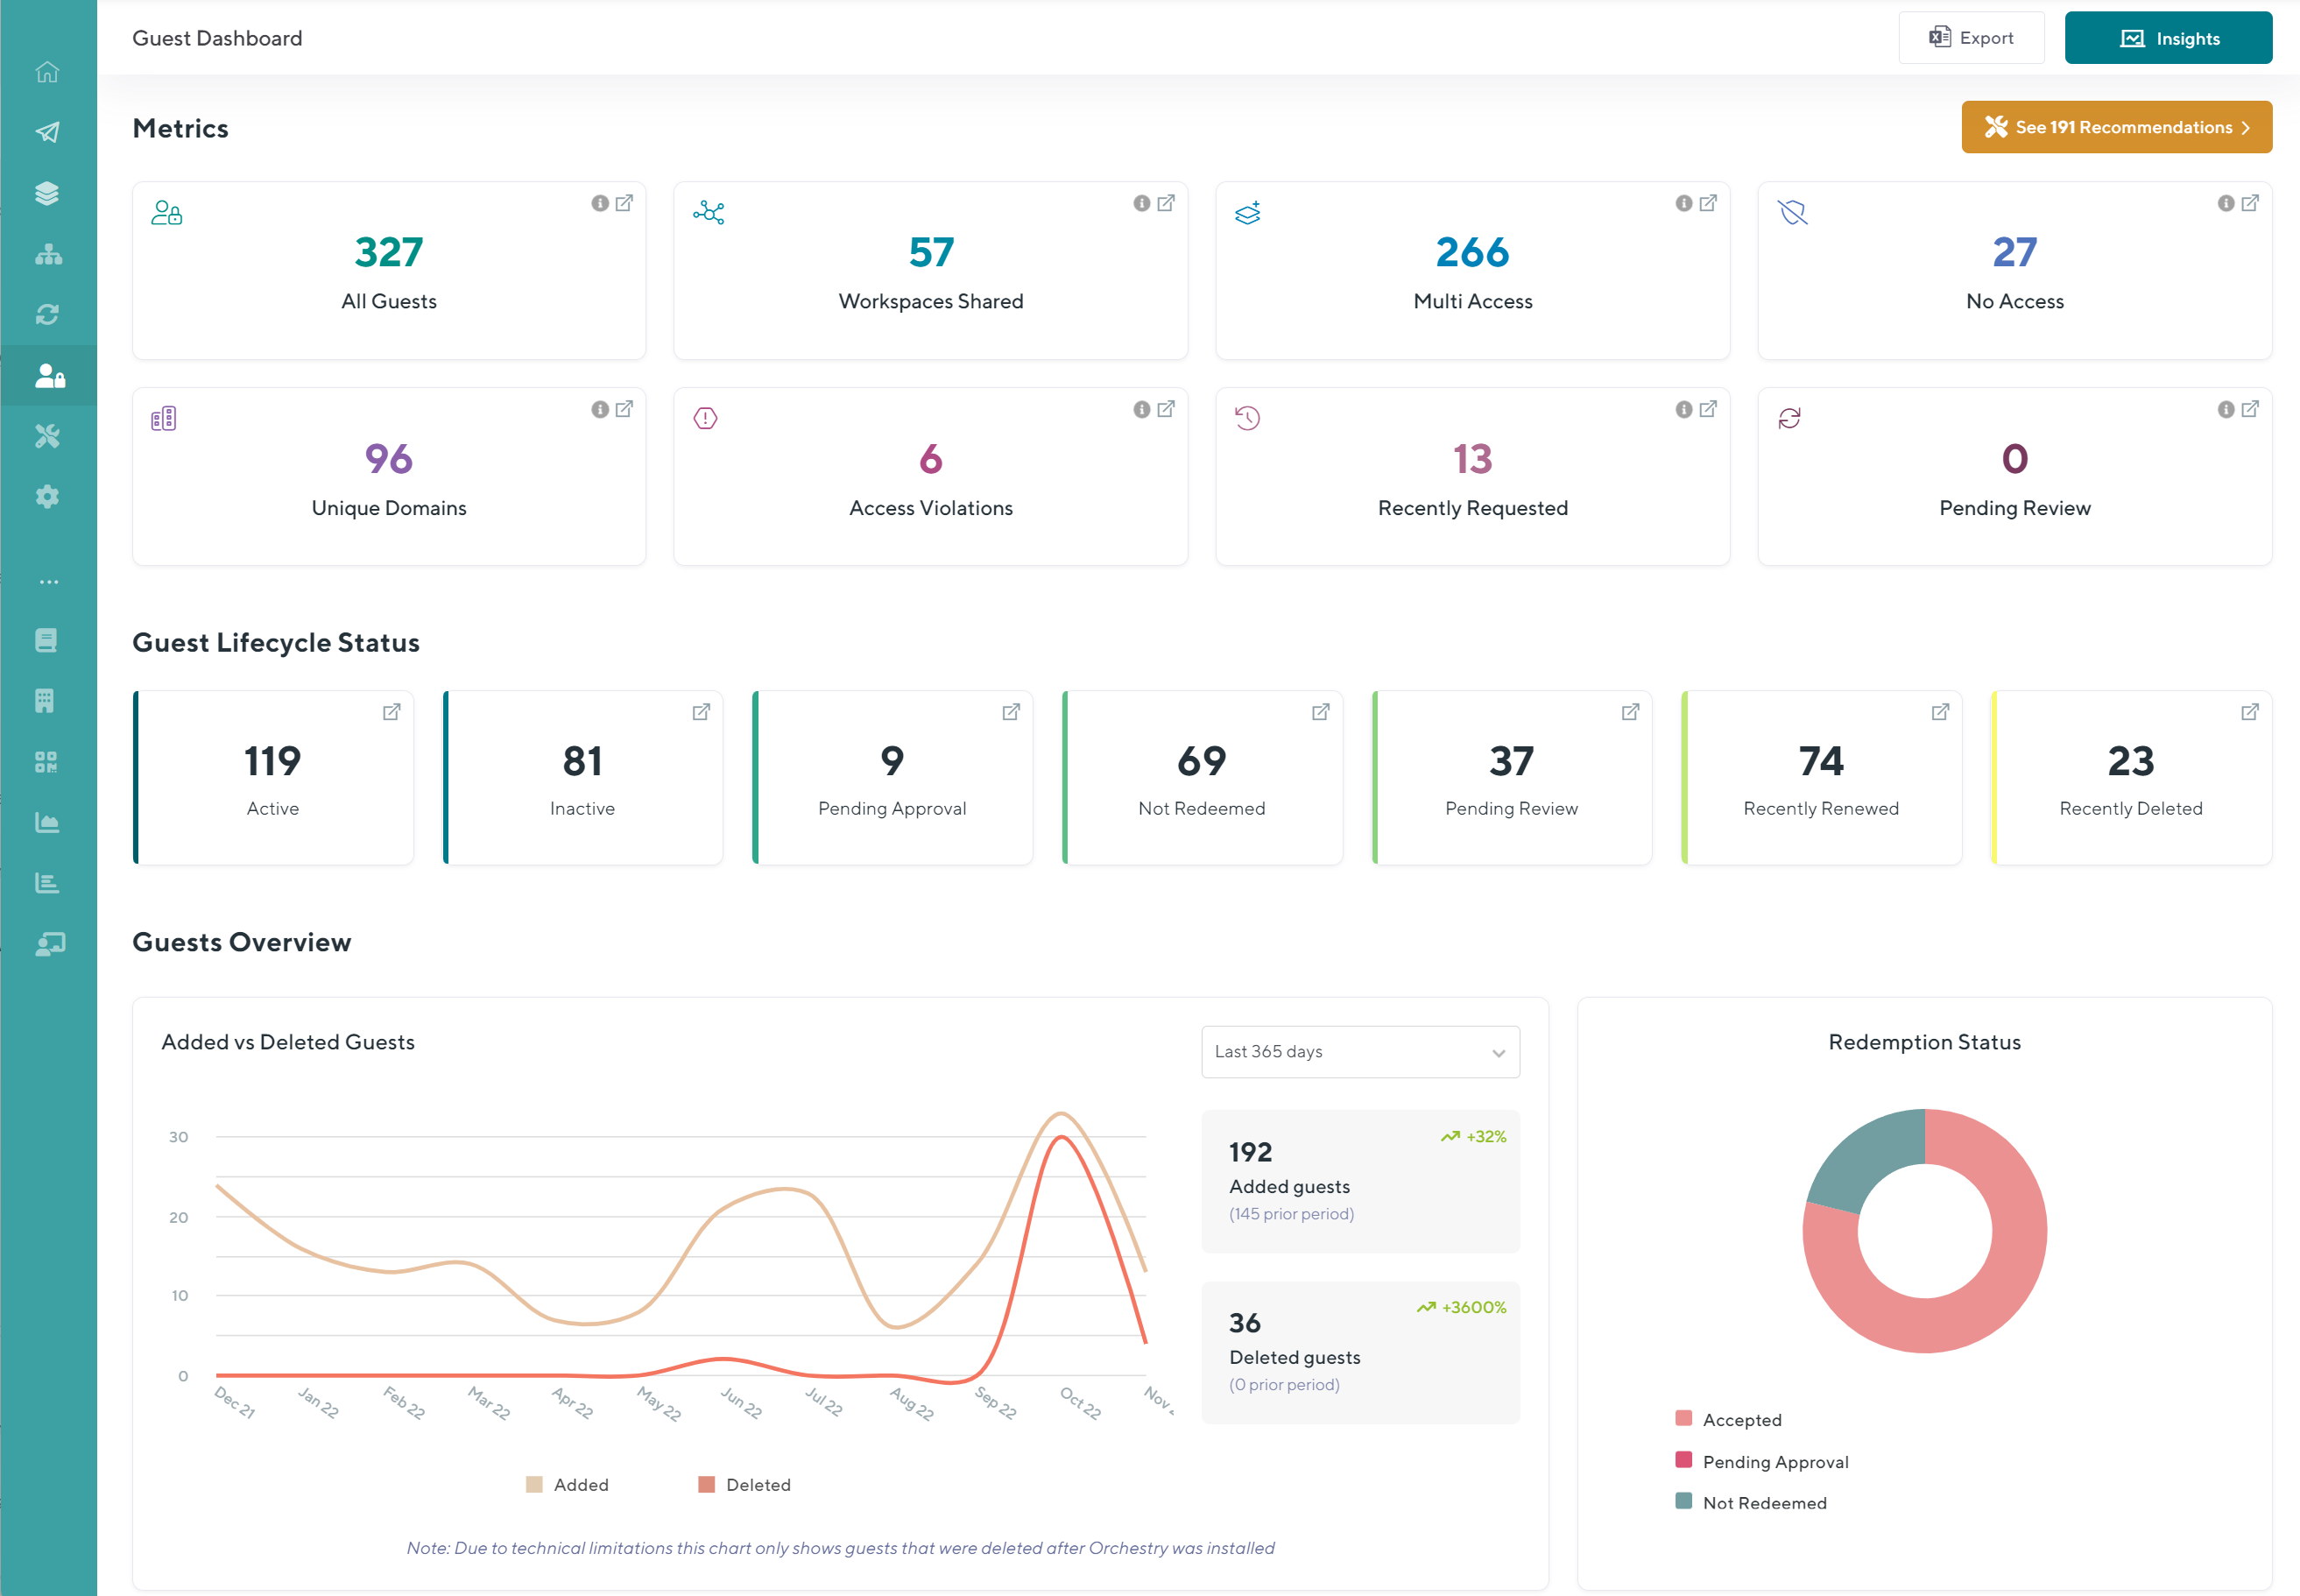Reveal more sidebar options via ellipsis
The width and height of the screenshot is (2300, 1596).
tap(47, 581)
